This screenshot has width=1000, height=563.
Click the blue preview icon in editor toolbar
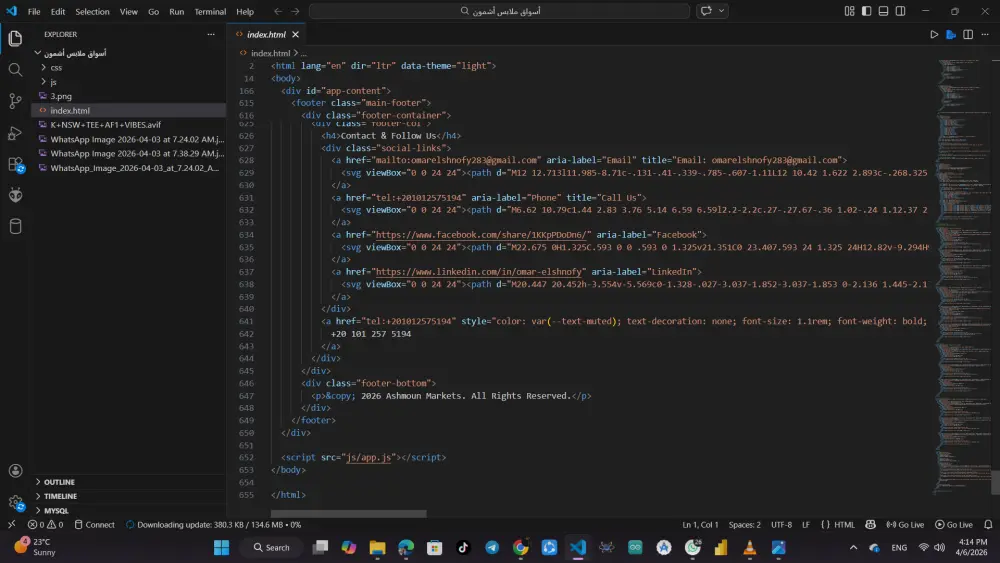(951, 34)
